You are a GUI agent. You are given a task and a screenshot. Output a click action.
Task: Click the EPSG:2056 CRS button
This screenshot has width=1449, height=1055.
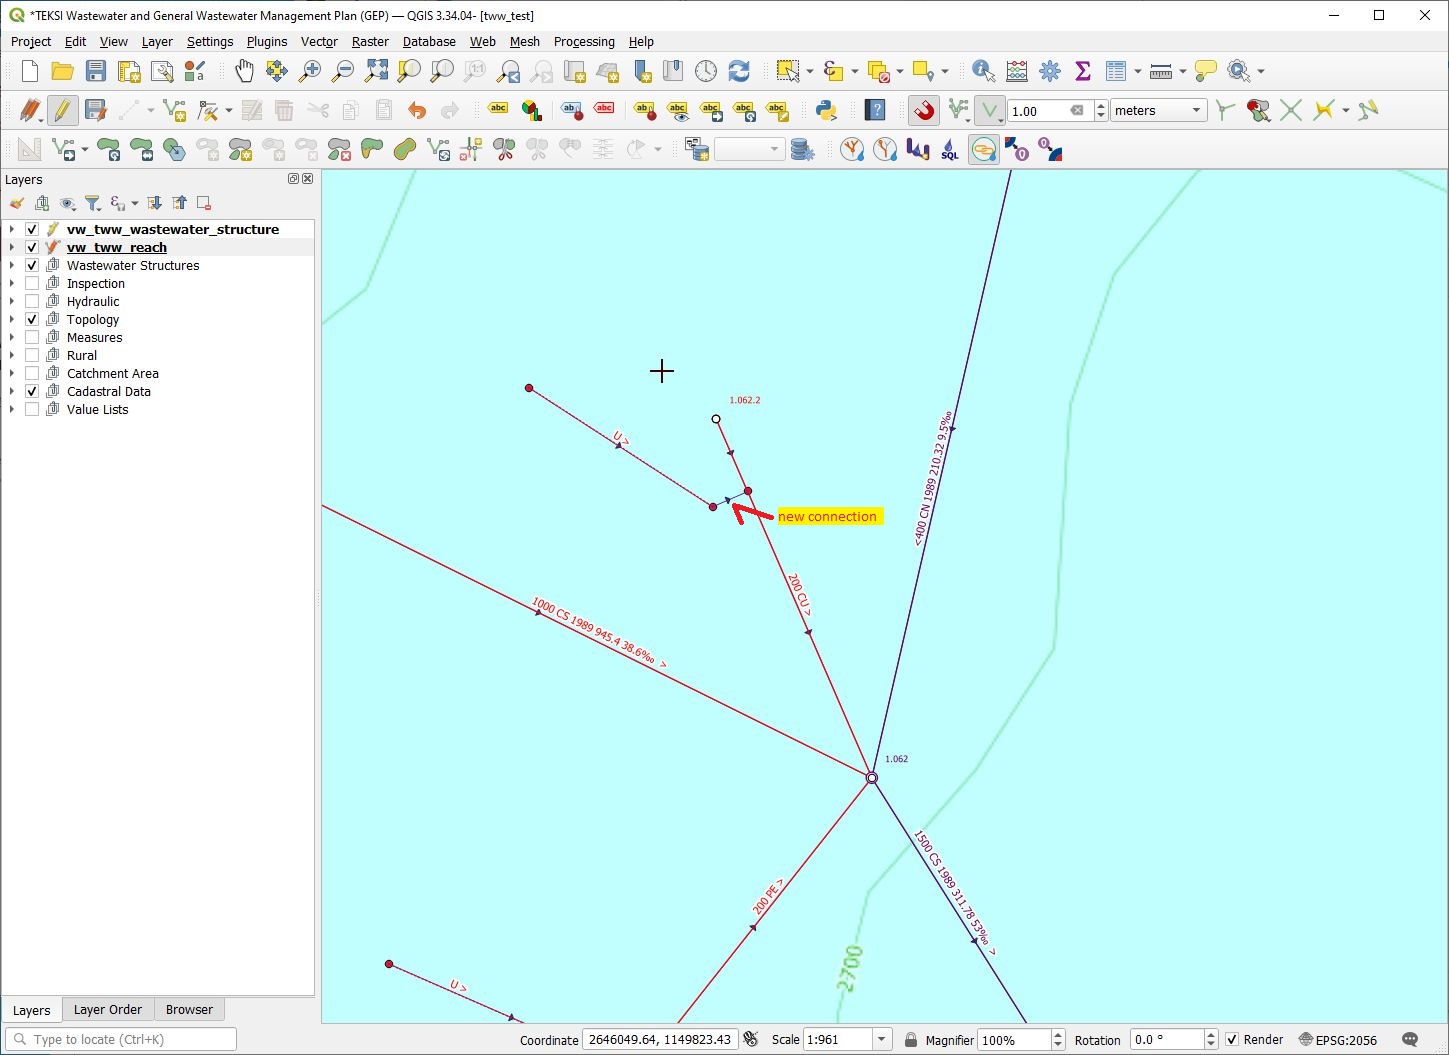[1337, 1040]
